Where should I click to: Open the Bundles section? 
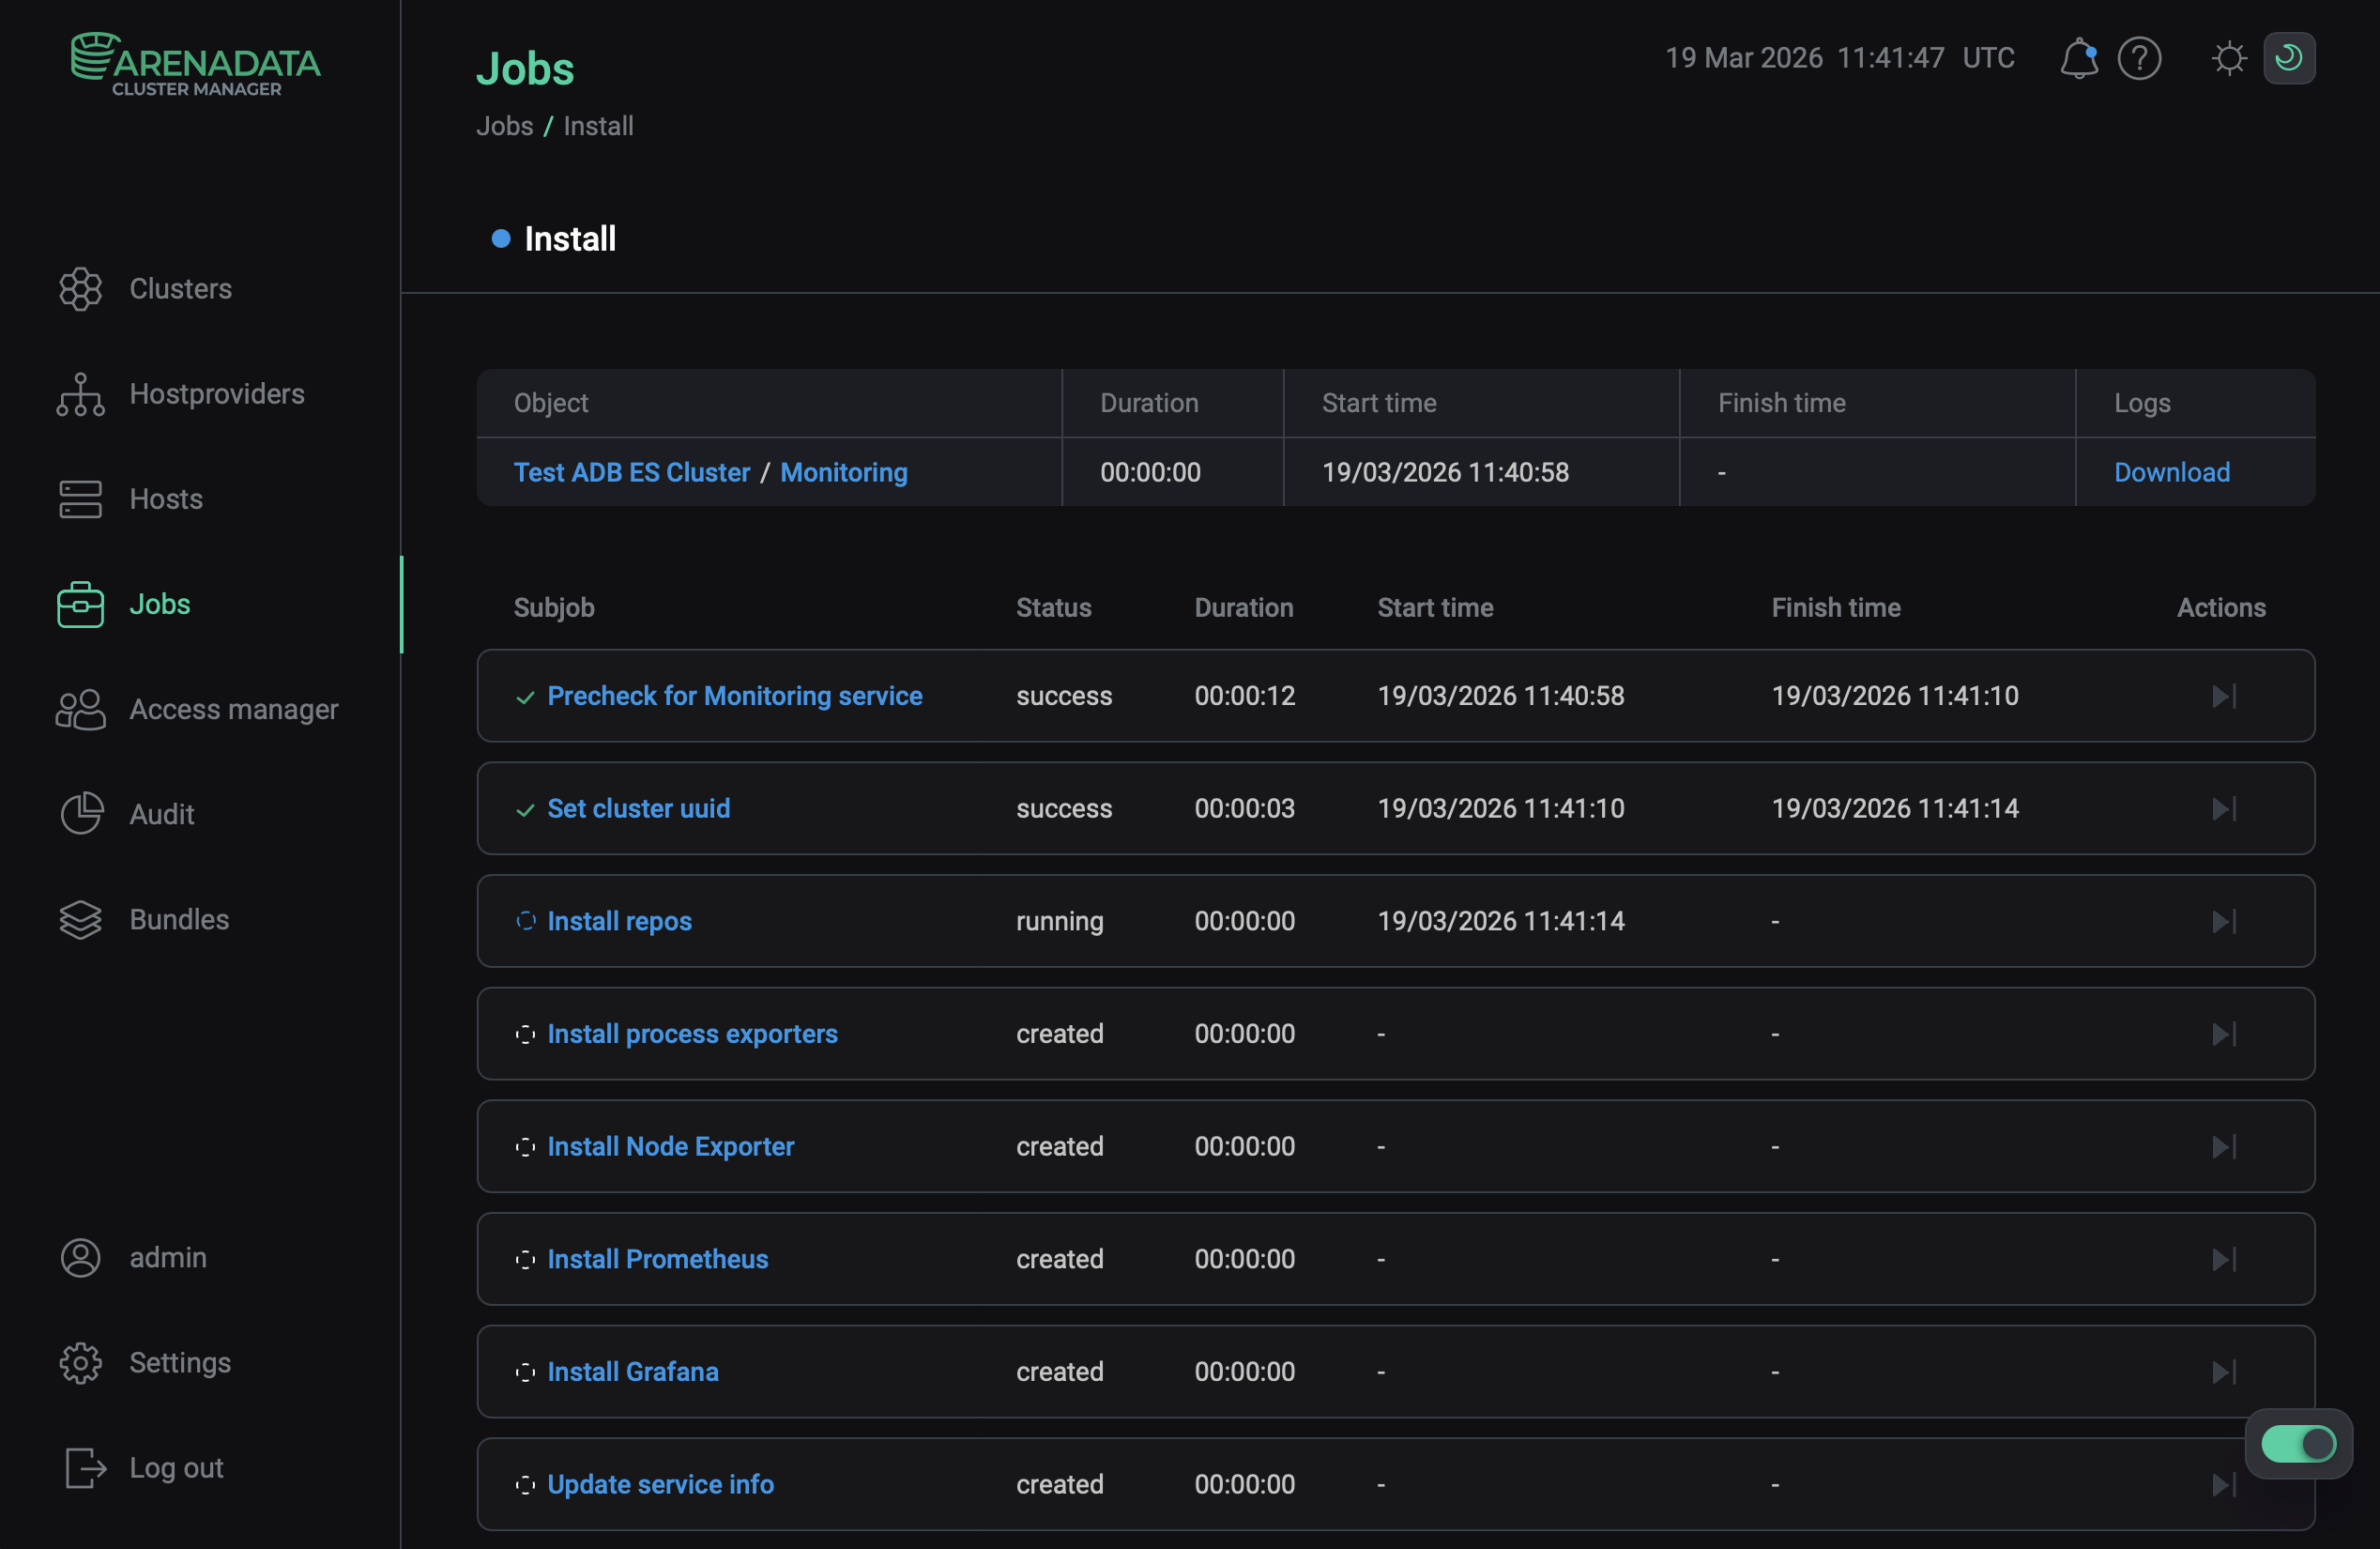[x=178, y=919]
